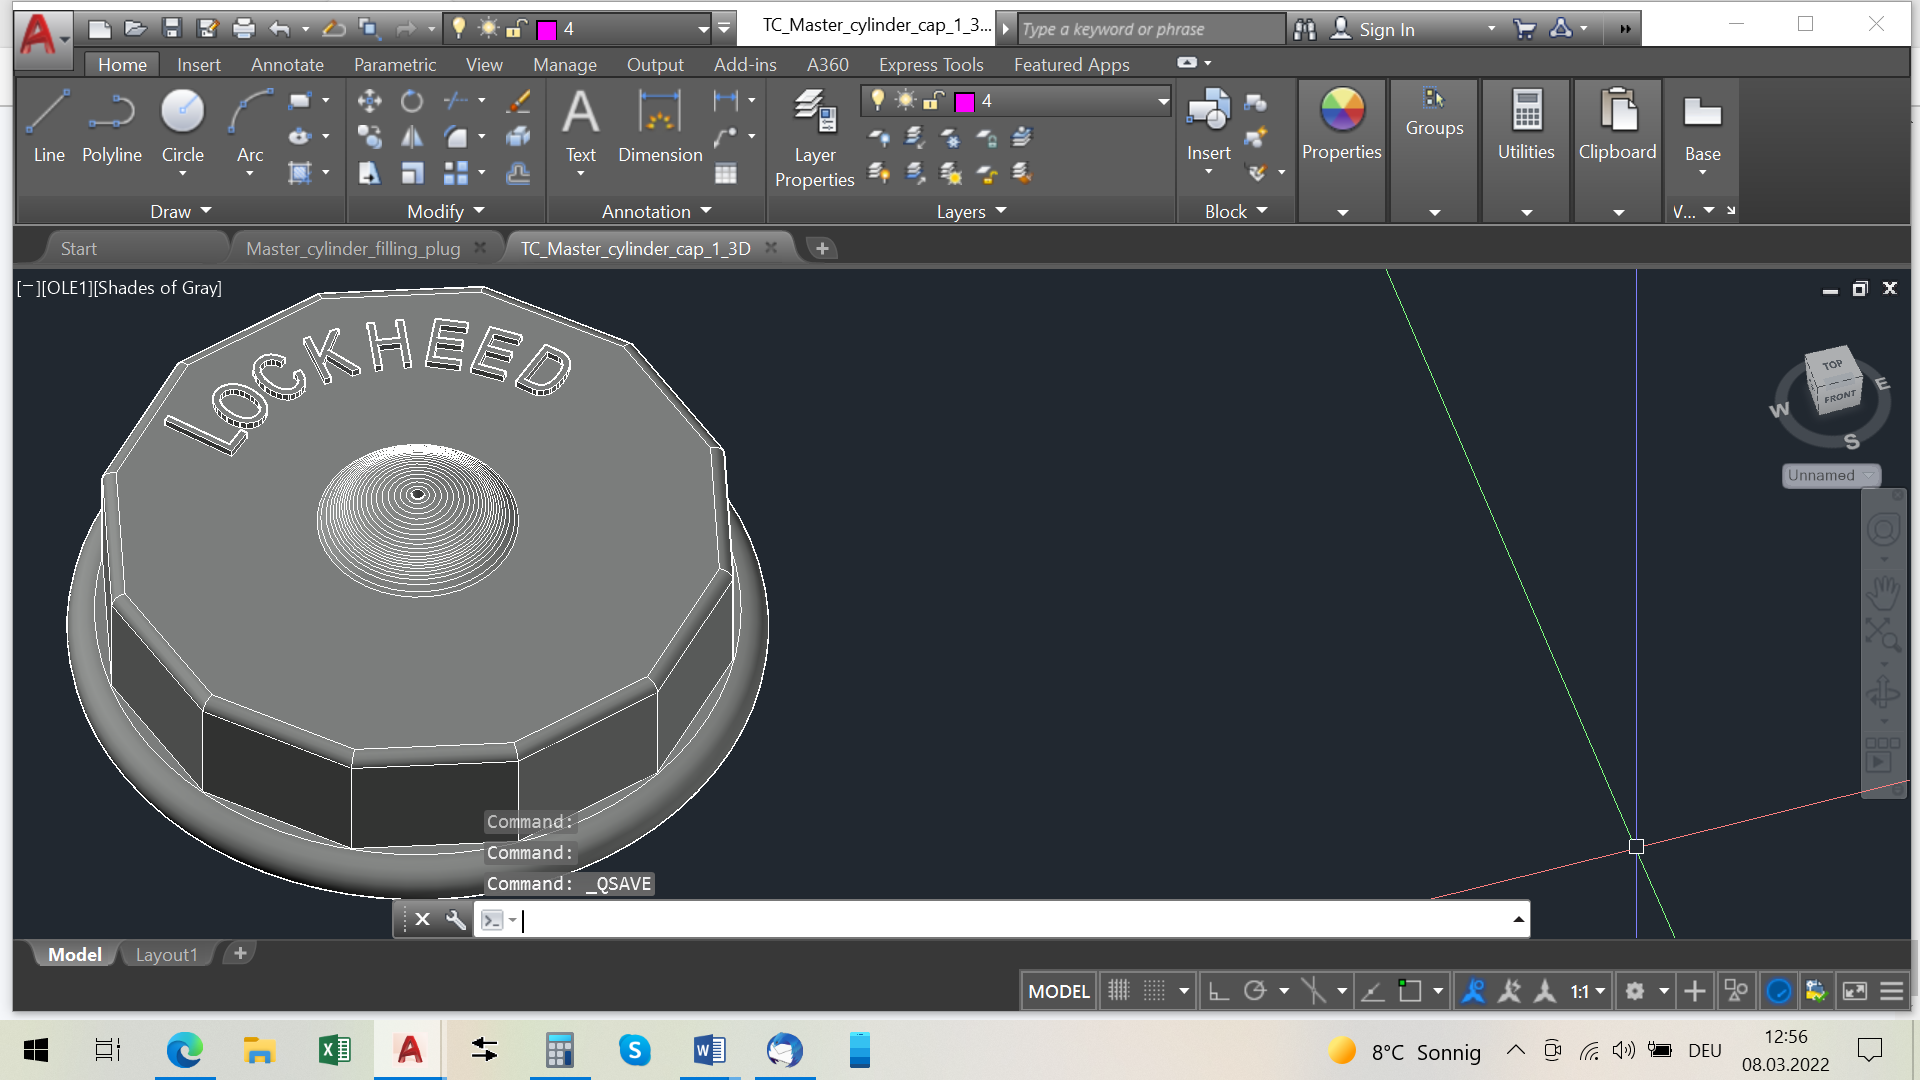The width and height of the screenshot is (1920, 1080).
Task: Expand the Draw panel dropdown
Action: coord(181,211)
